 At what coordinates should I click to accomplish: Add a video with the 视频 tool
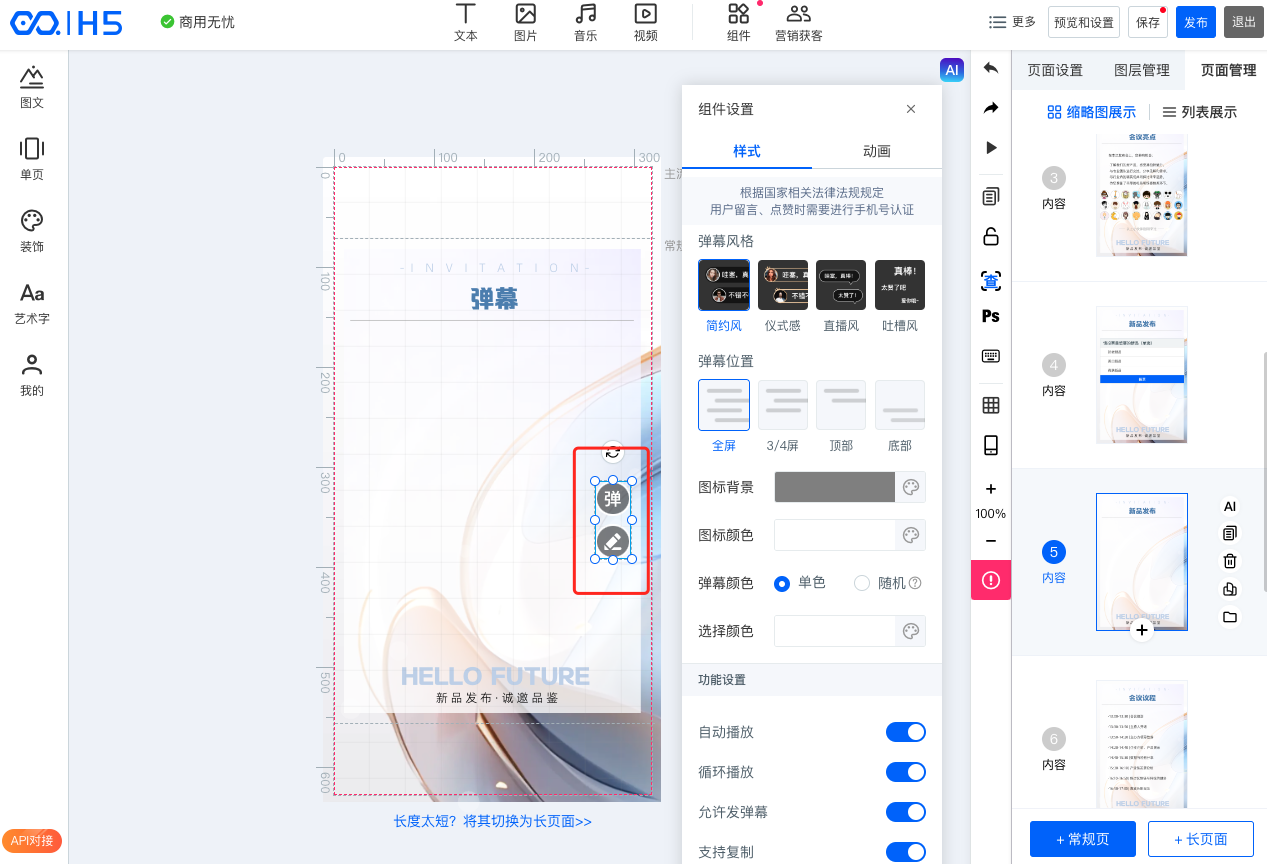pos(646,23)
